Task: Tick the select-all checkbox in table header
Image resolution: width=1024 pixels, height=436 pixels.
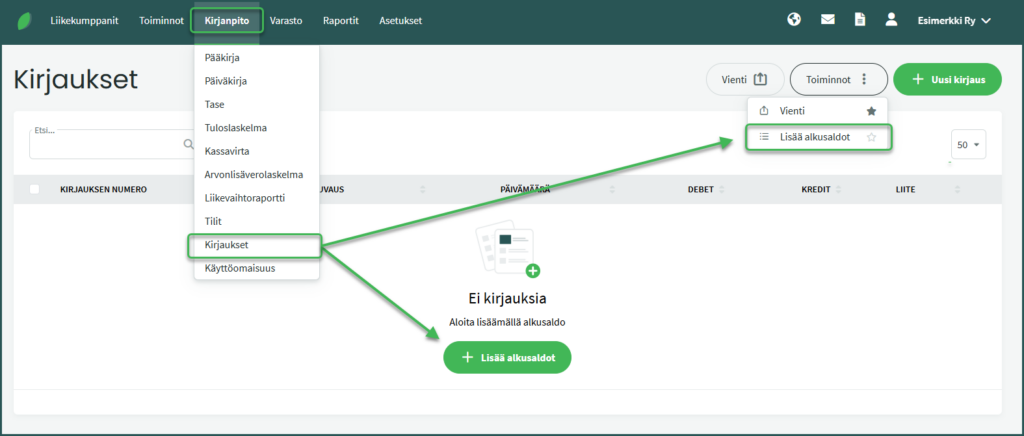Action: tap(35, 189)
